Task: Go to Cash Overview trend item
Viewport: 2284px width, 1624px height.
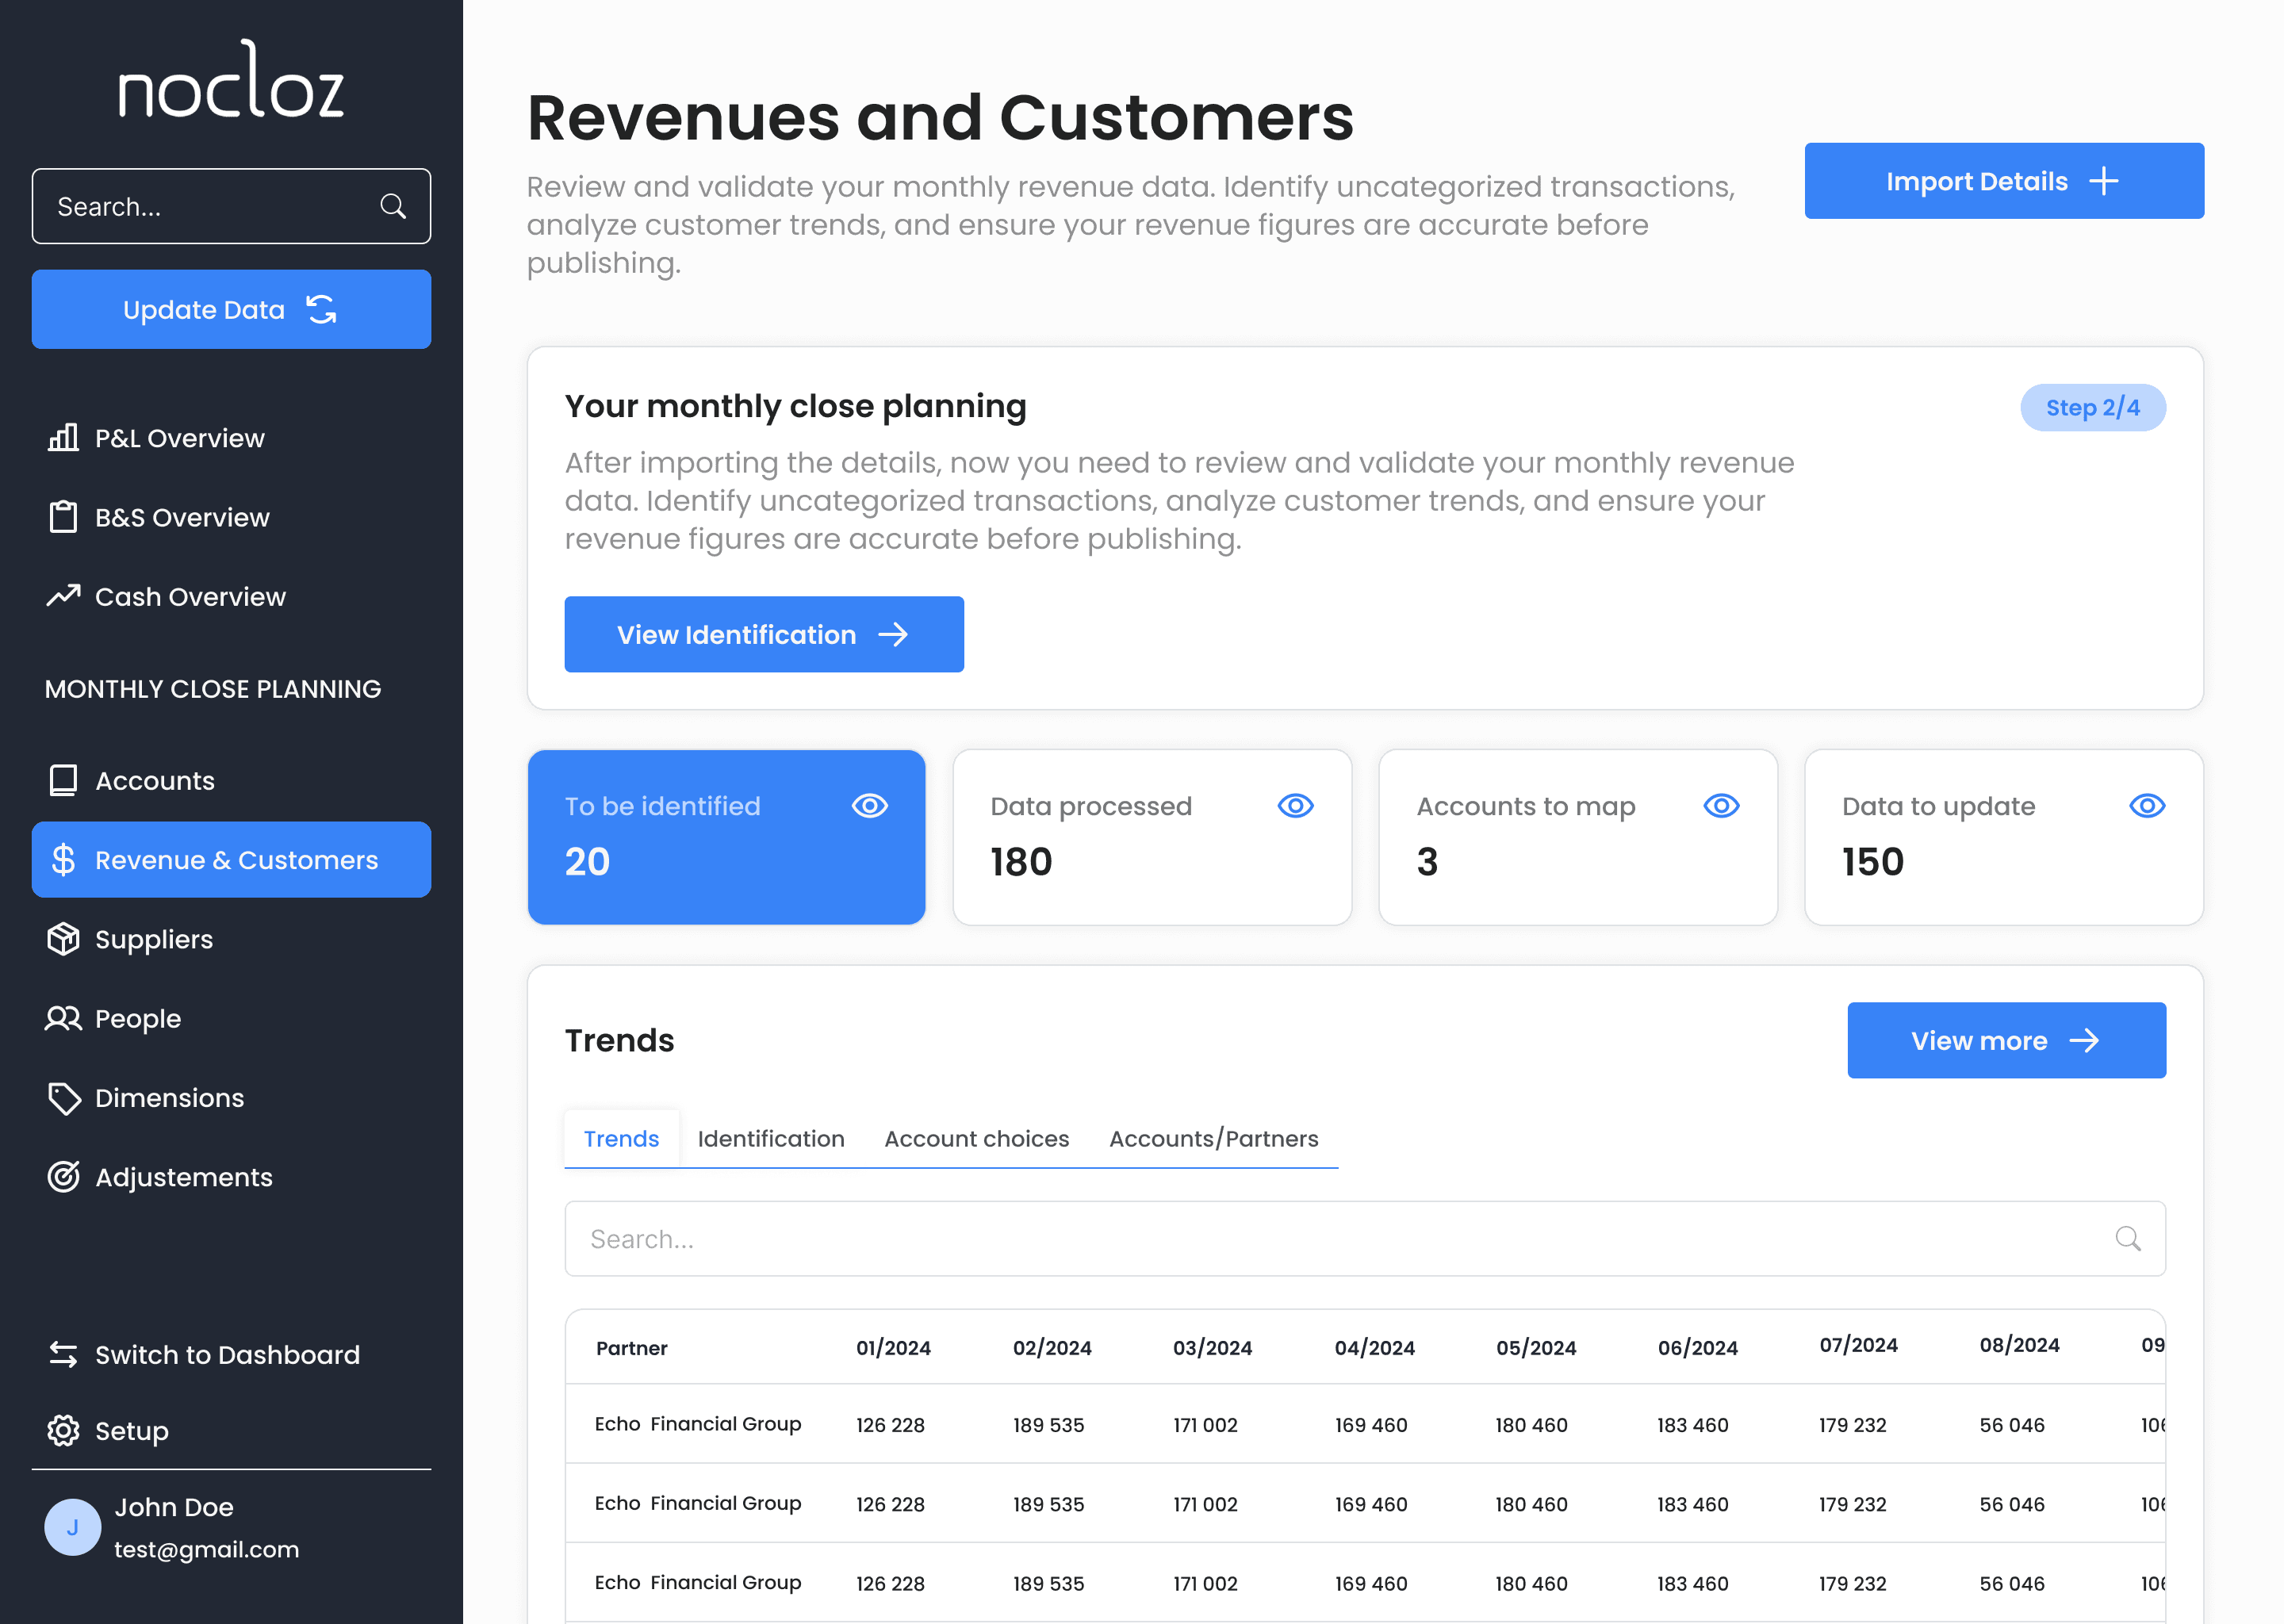Action: tap(189, 596)
